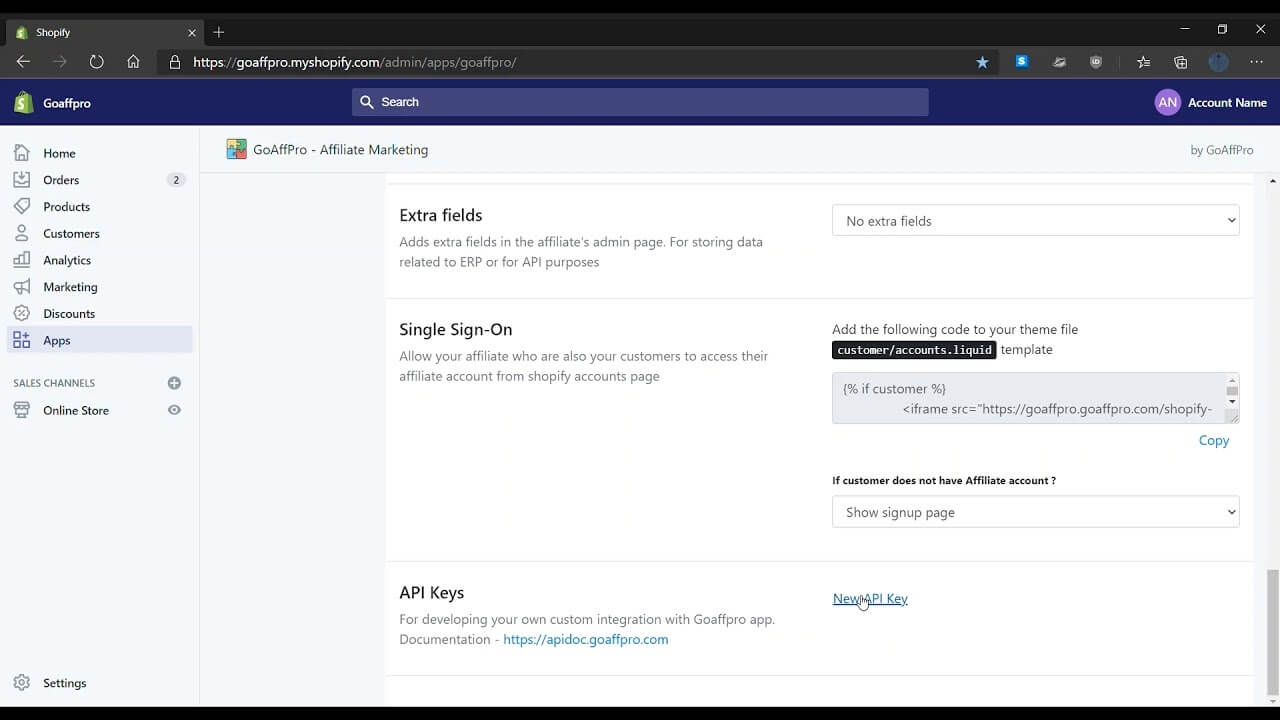The image size is (1280, 720).
Task: Click the New API Key link
Action: click(x=870, y=599)
